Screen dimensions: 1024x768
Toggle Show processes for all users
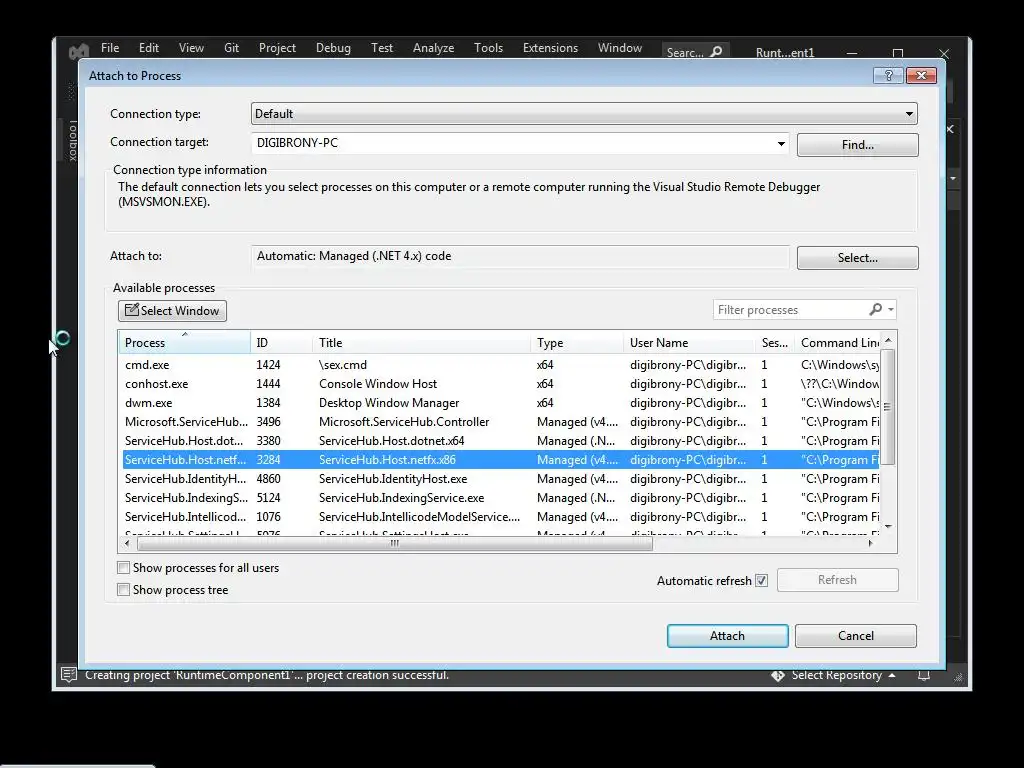[x=123, y=568]
